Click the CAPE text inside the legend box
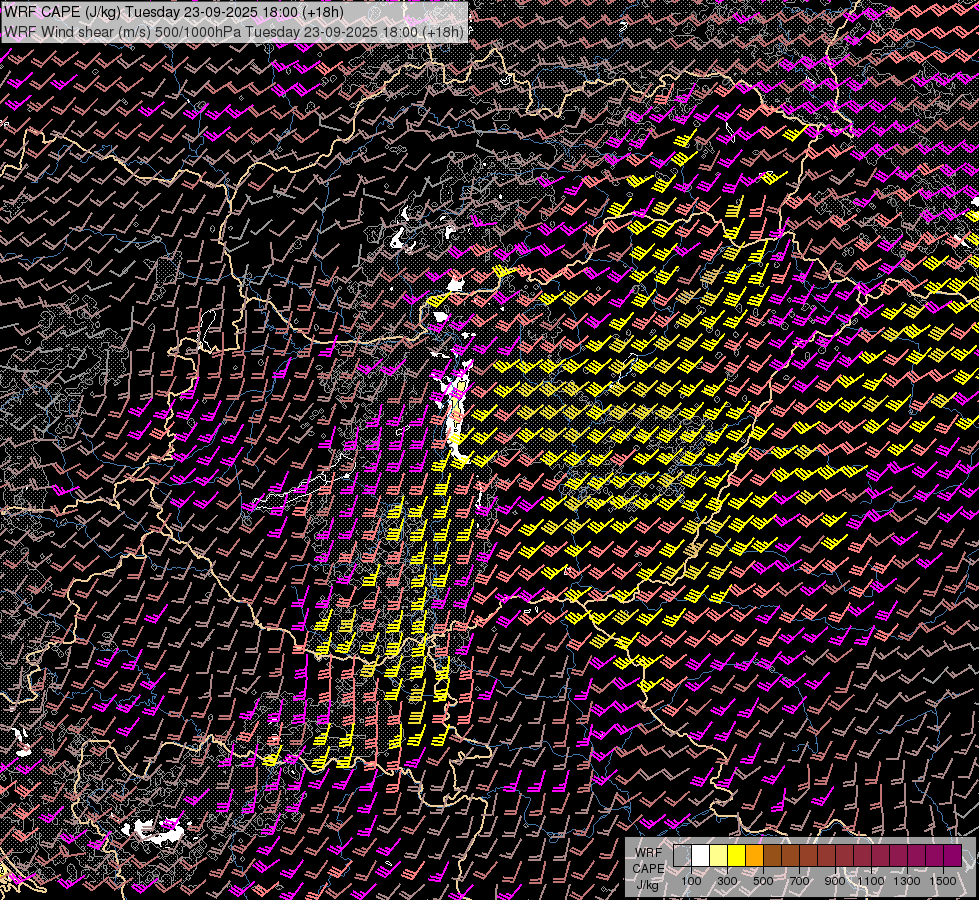The height and width of the screenshot is (900, 979). coord(648,868)
